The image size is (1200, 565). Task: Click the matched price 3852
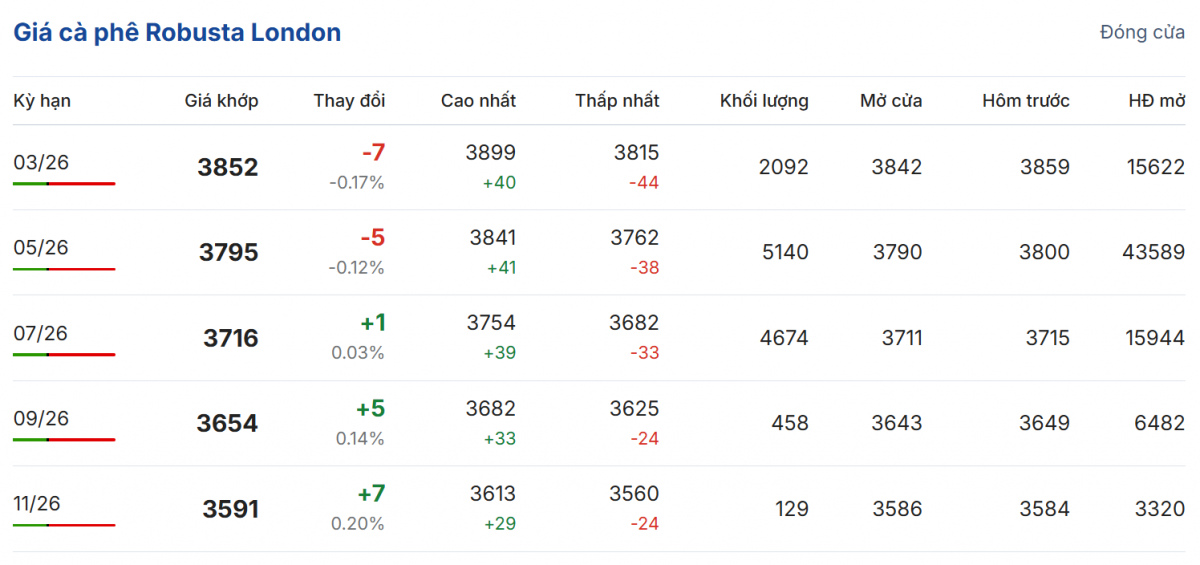click(x=228, y=168)
